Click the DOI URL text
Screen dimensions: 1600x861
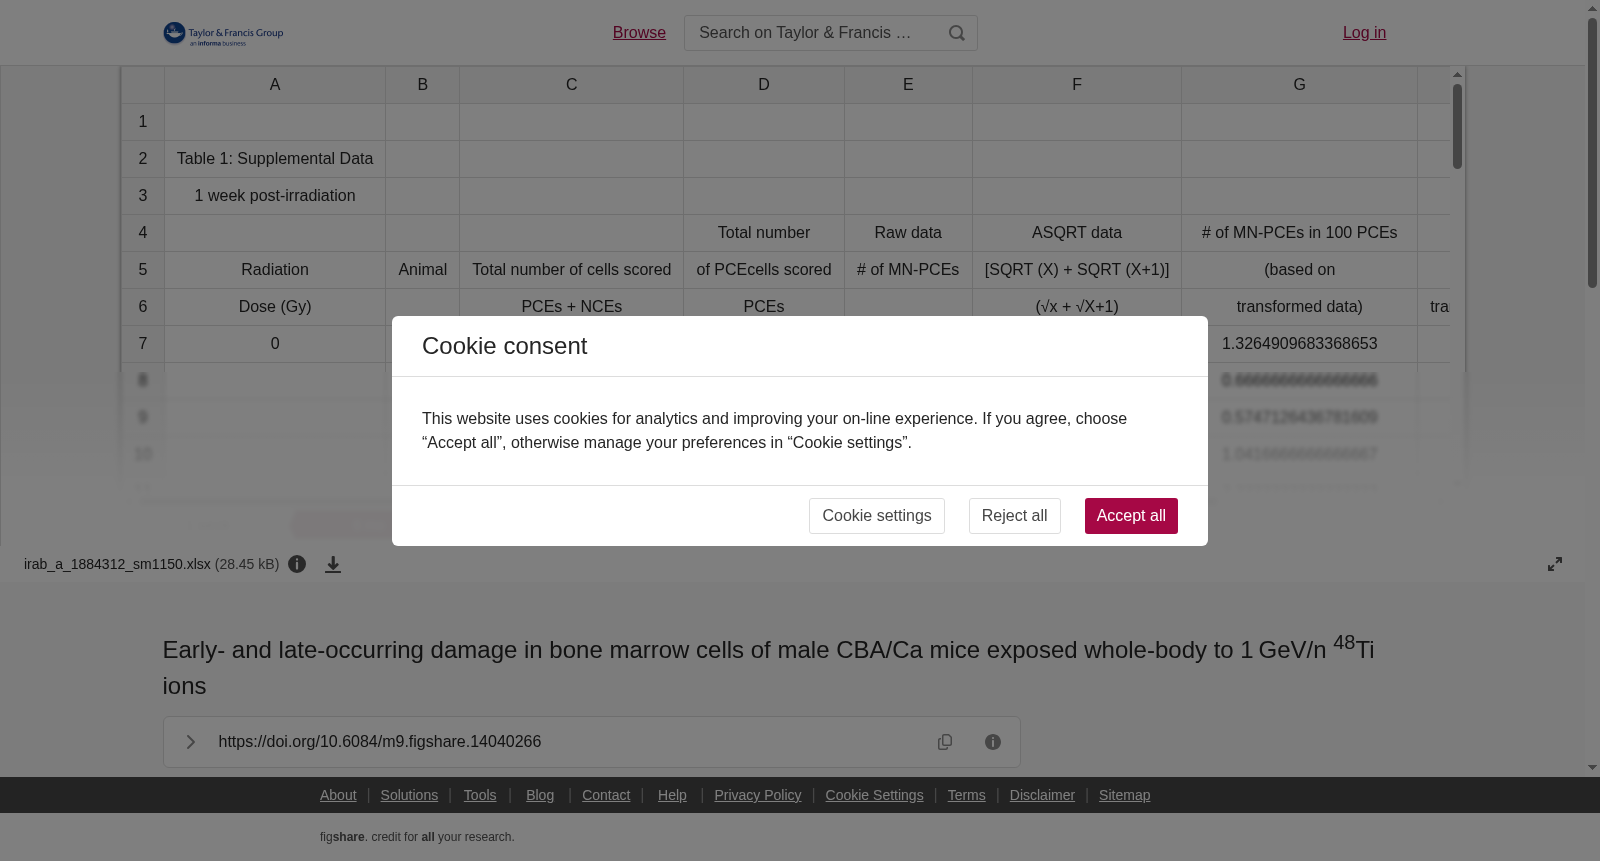point(380,742)
